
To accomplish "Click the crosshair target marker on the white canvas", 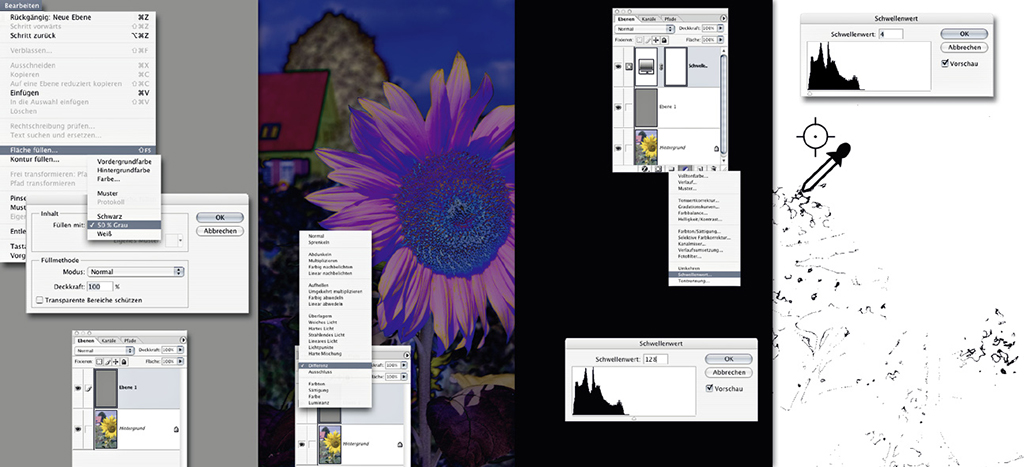I will pyautogui.click(x=815, y=133).
